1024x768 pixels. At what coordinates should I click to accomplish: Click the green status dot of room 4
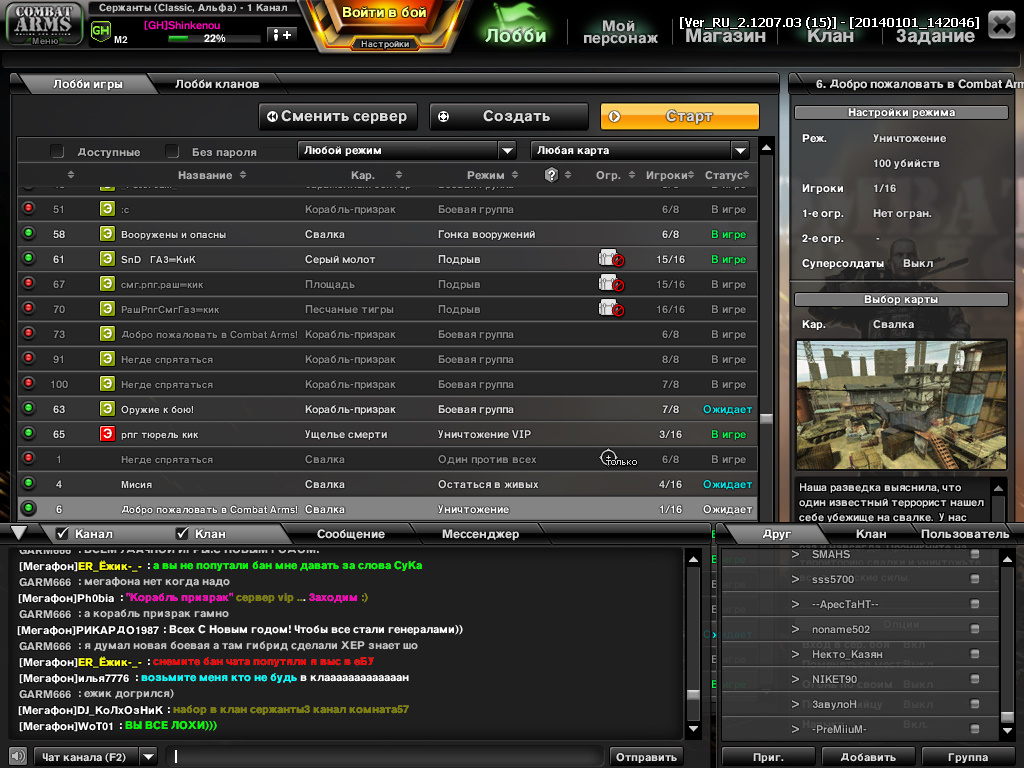point(28,483)
